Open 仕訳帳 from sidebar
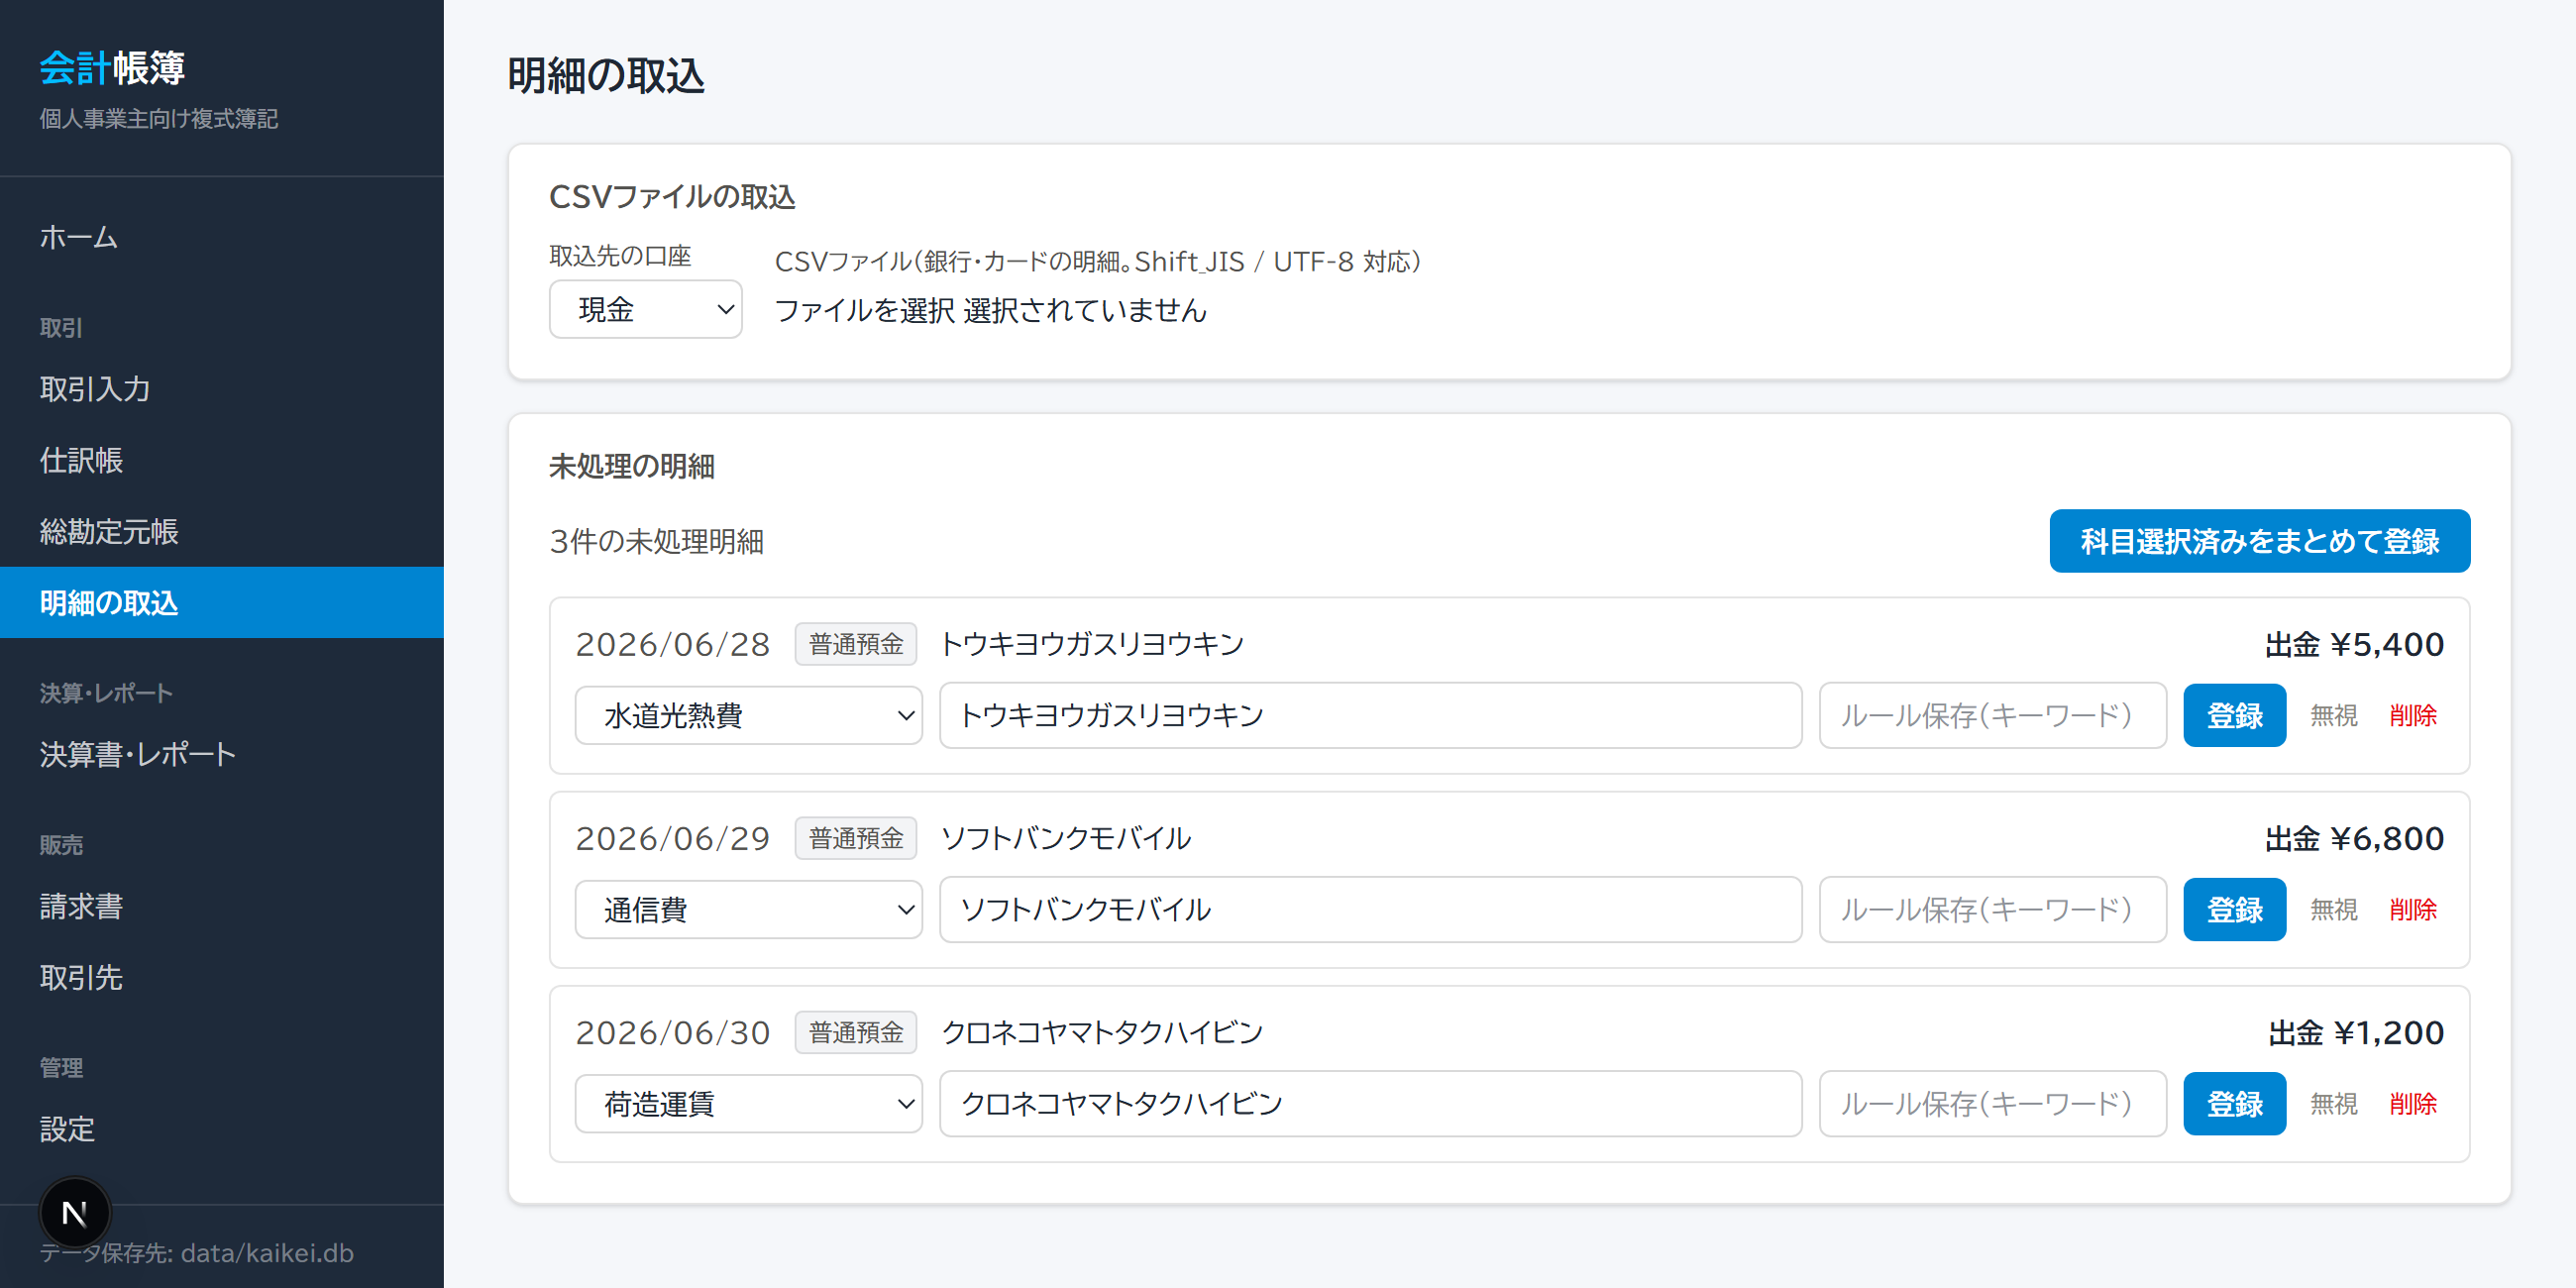This screenshot has width=2576, height=1288. coord(222,460)
